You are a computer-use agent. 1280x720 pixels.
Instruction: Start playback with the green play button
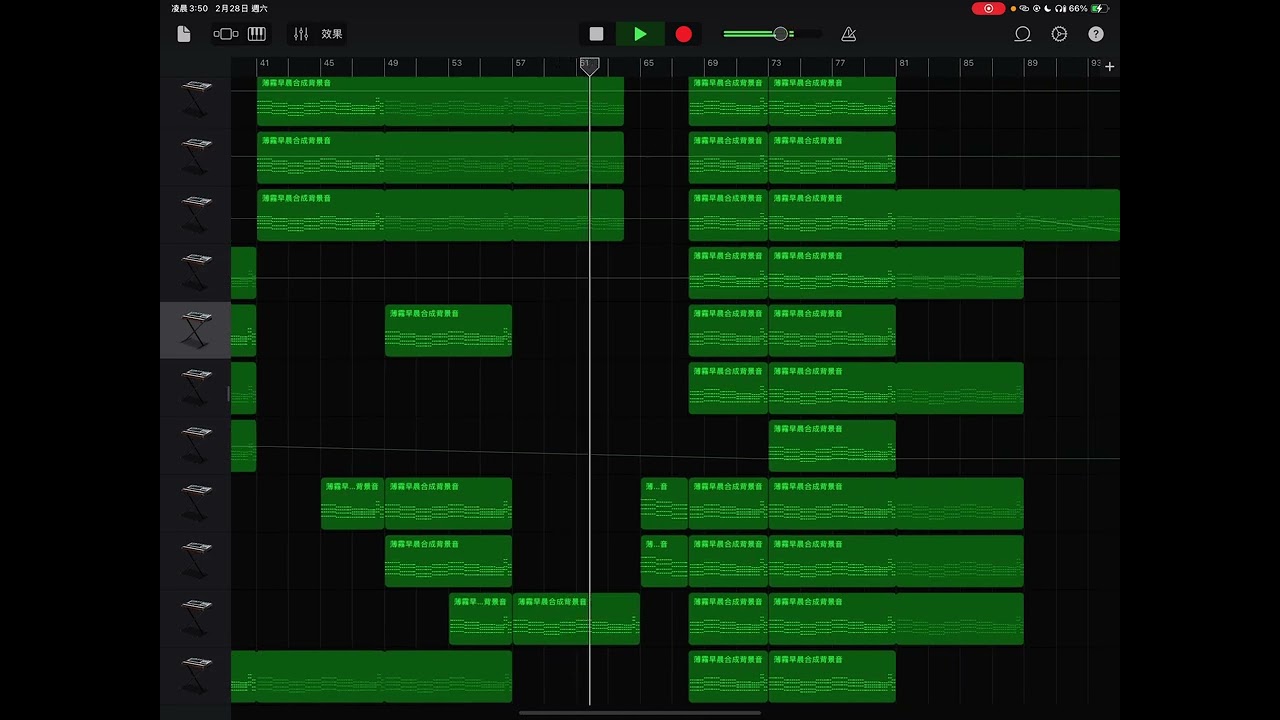tap(640, 34)
